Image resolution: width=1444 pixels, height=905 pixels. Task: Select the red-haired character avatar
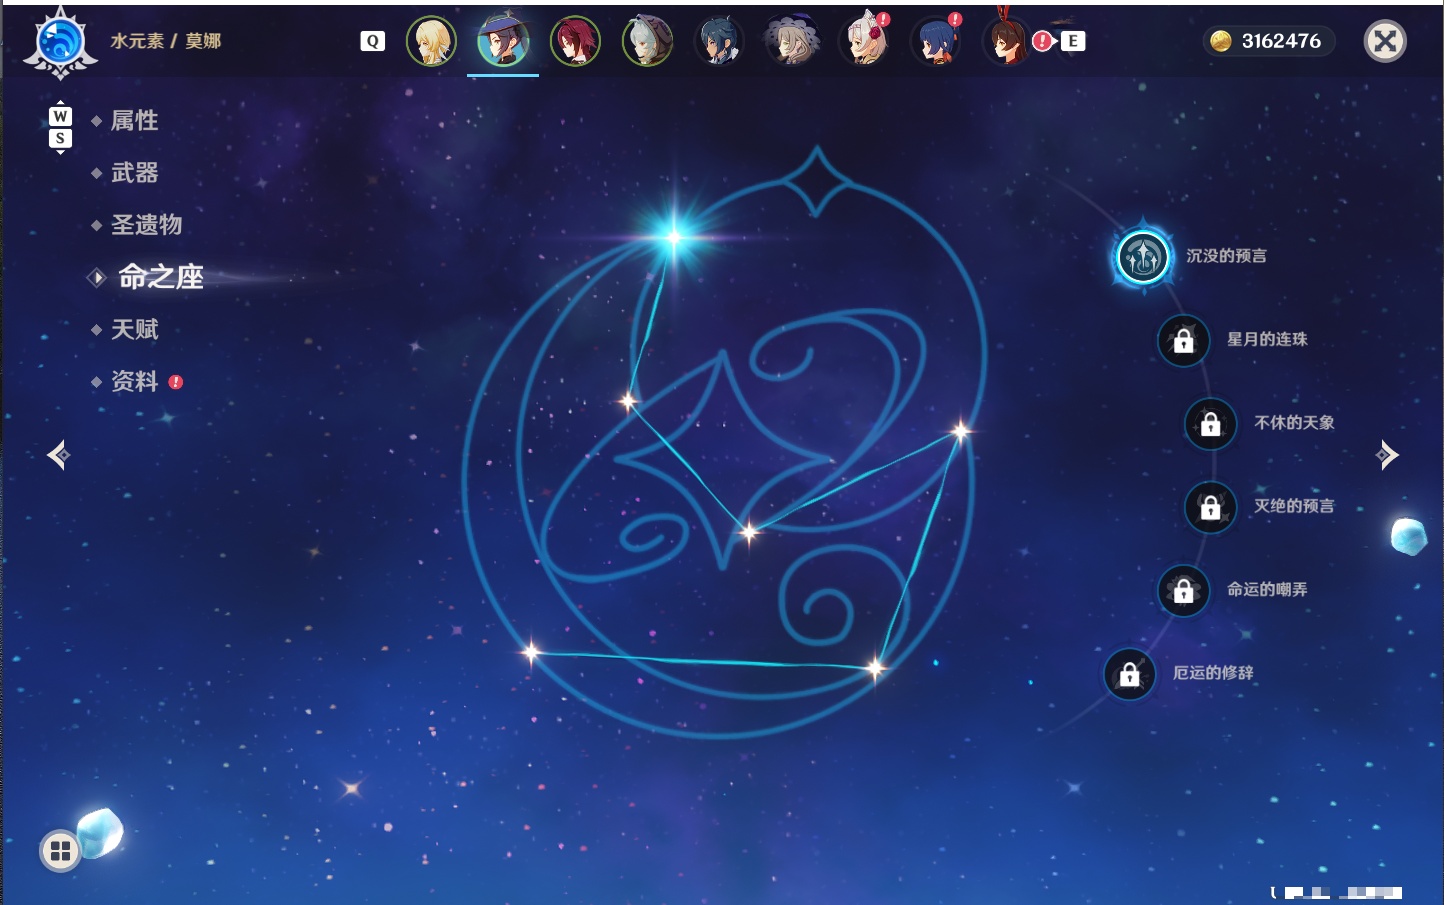click(x=575, y=41)
